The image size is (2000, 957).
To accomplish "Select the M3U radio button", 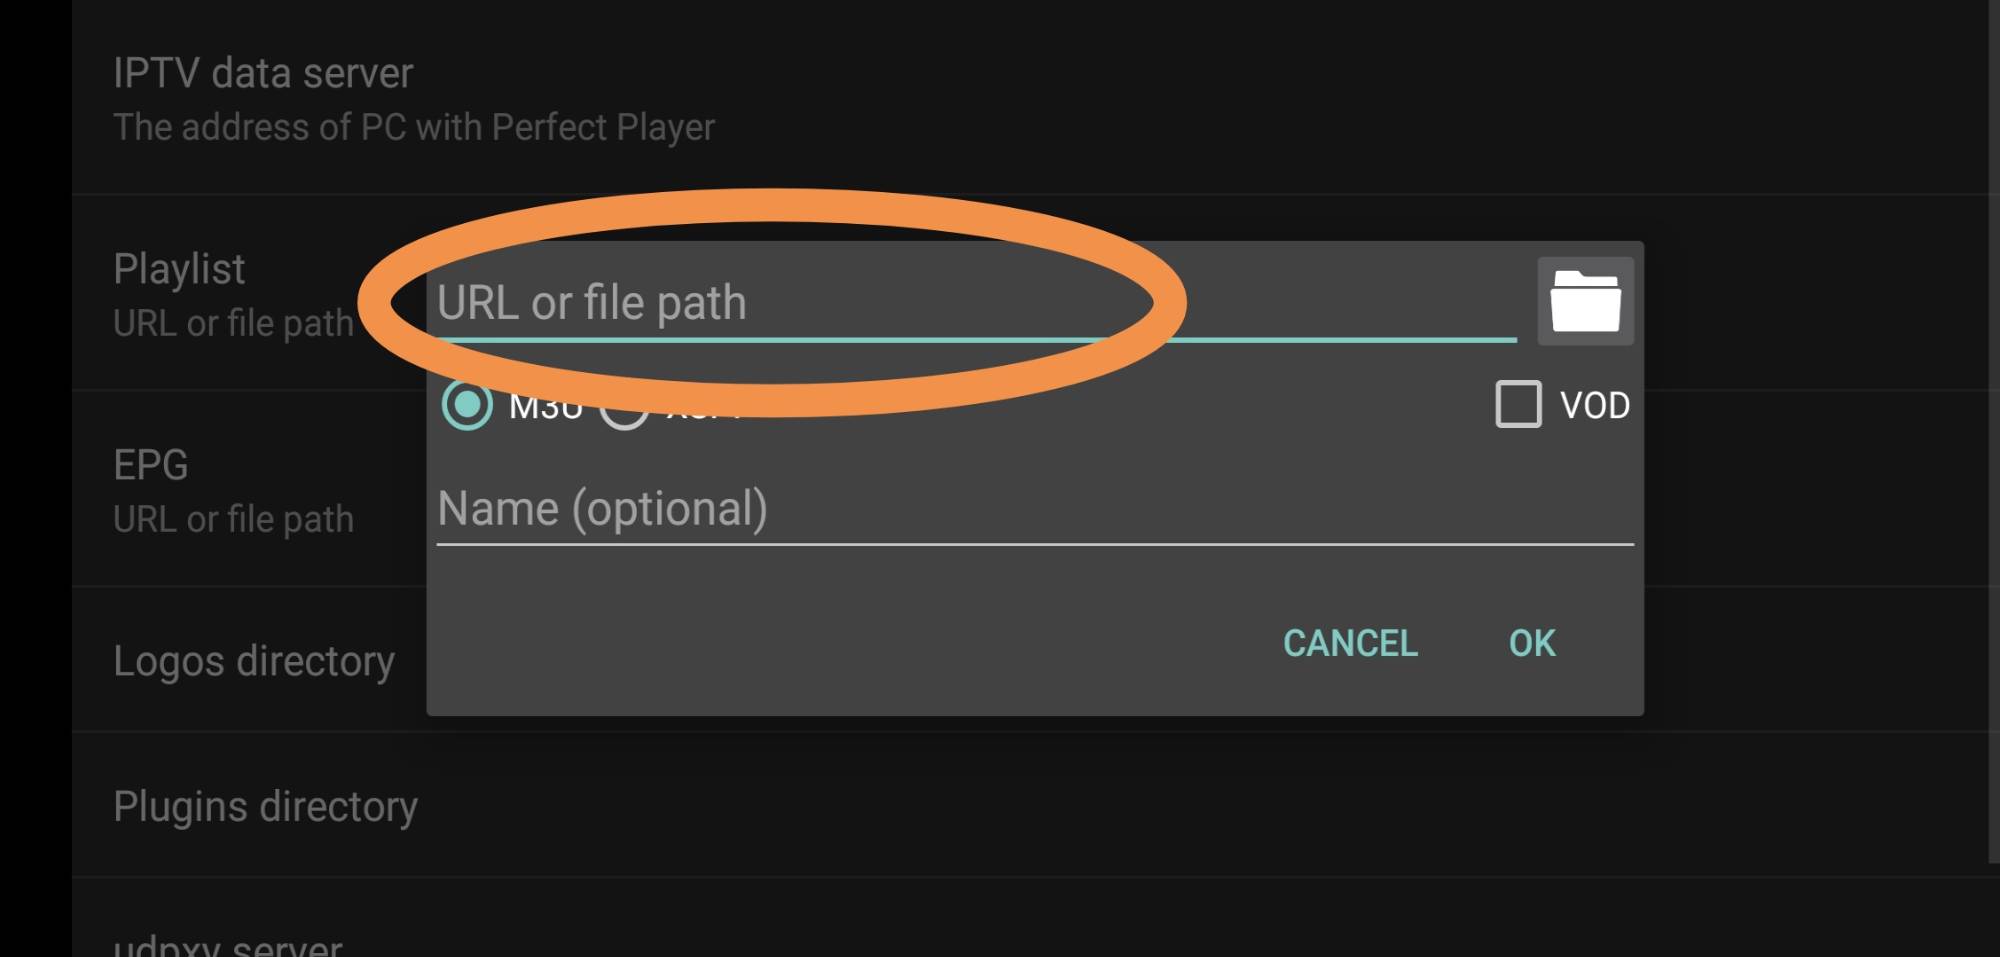I will pyautogui.click(x=467, y=405).
